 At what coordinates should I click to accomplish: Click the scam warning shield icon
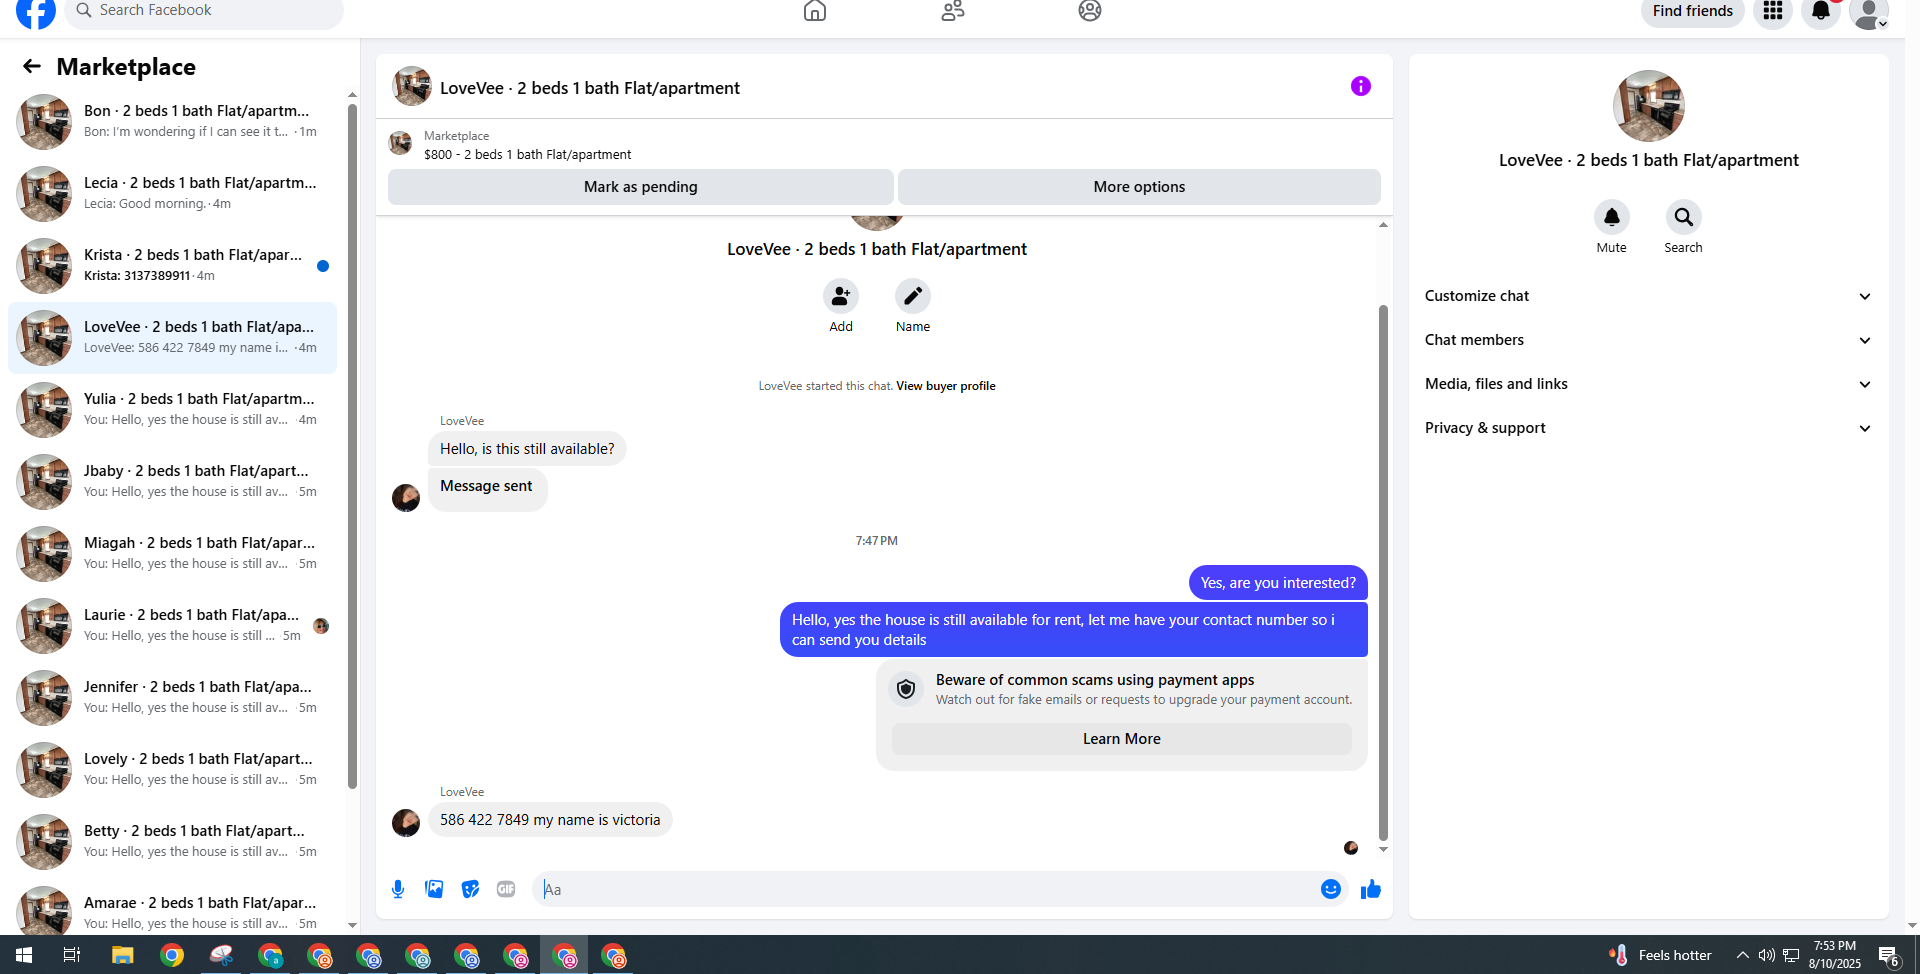(906, 689)
